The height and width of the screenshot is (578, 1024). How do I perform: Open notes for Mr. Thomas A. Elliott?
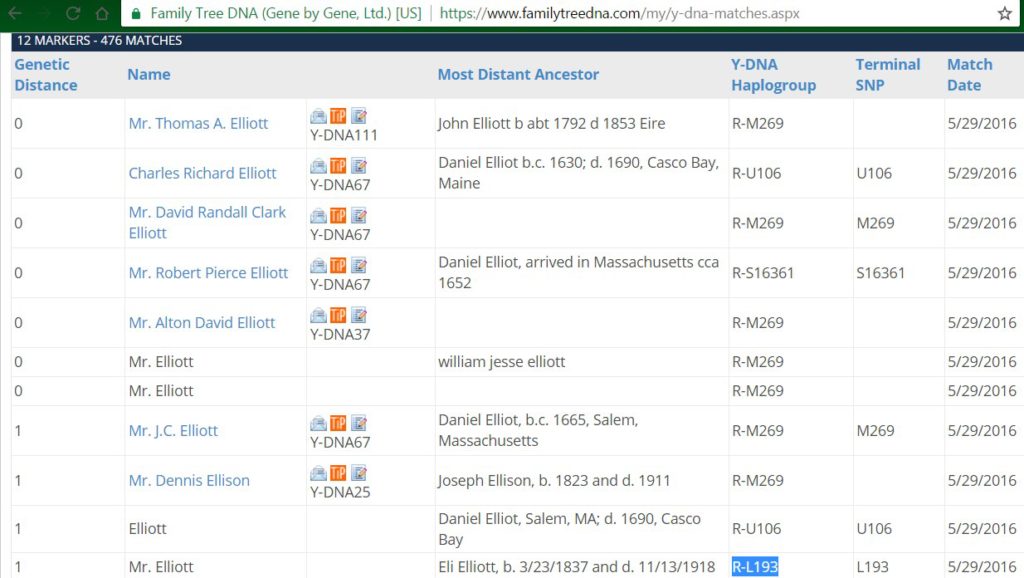click(359, 116)
